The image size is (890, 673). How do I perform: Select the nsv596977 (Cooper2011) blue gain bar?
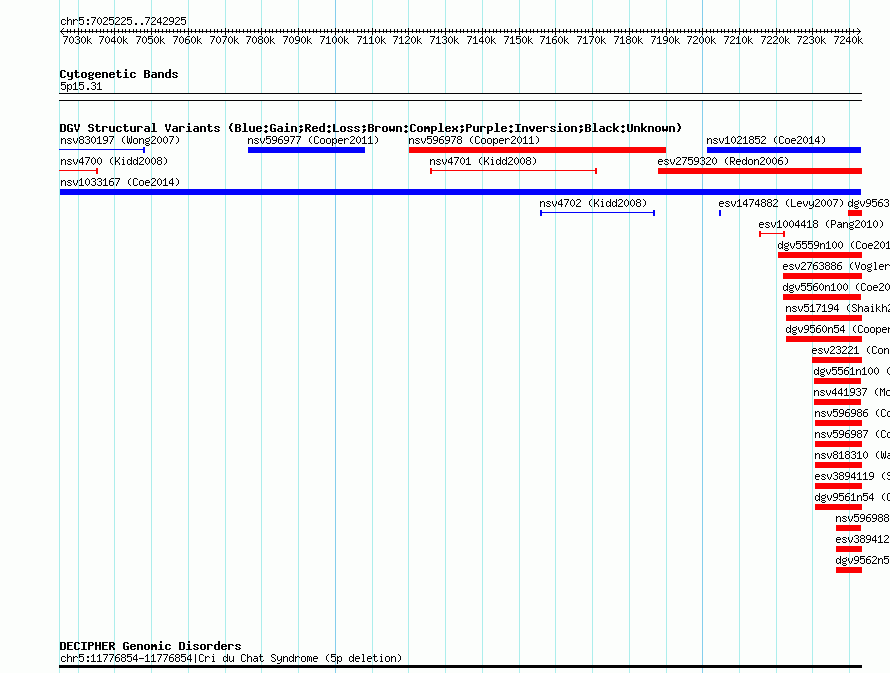pos(306,150)
